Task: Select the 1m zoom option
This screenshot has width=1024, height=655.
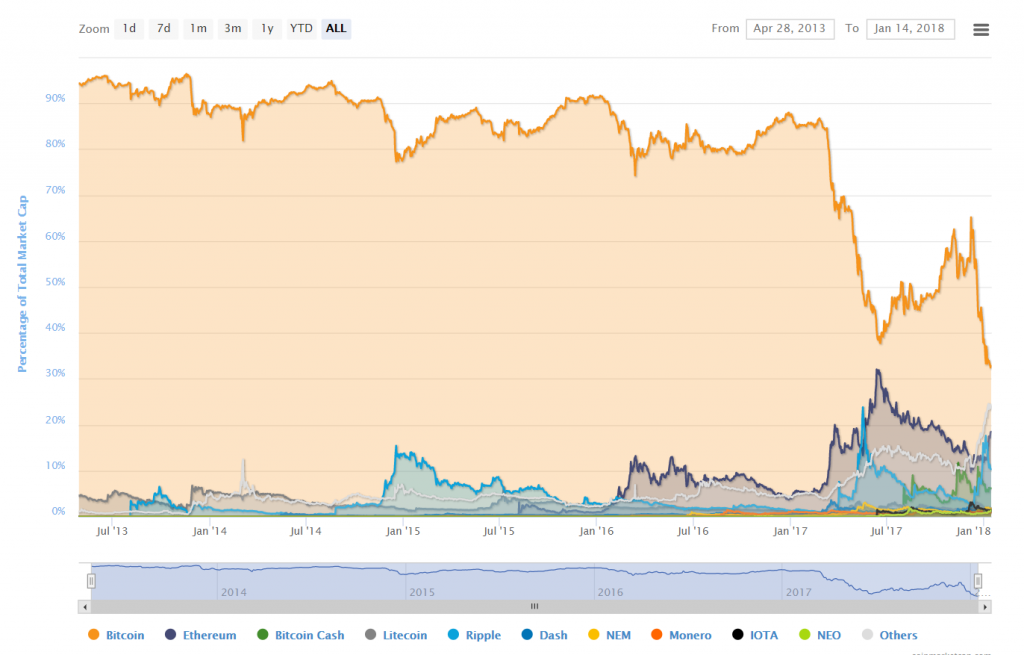Action: pos(198,28)
